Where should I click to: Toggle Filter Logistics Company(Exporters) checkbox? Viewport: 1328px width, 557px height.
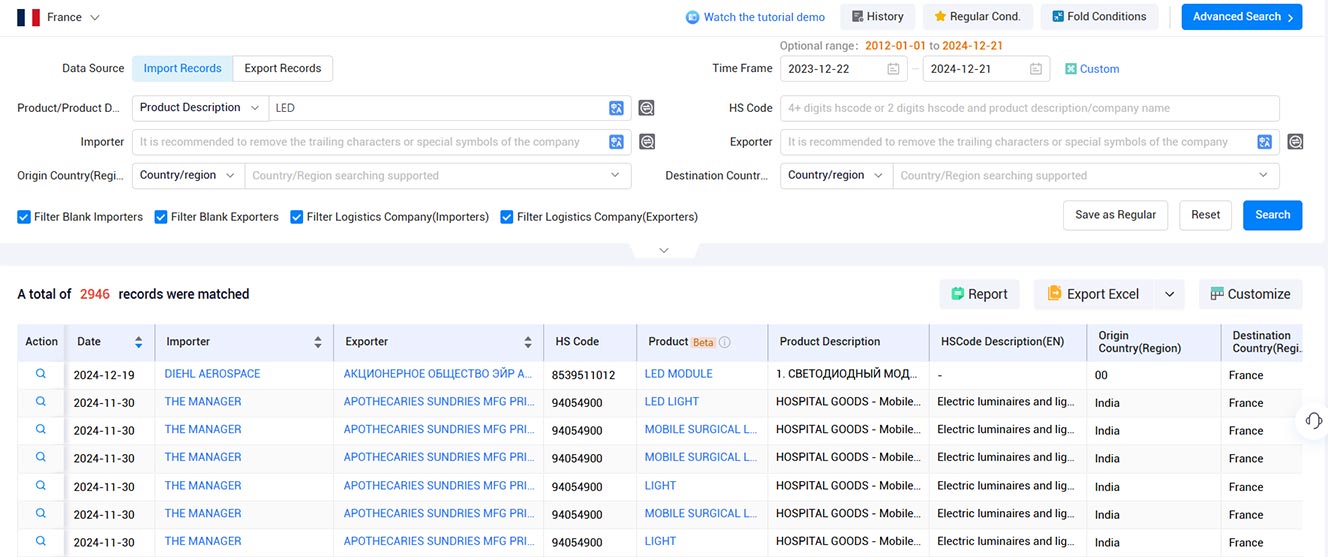click(x=507, y=217)
